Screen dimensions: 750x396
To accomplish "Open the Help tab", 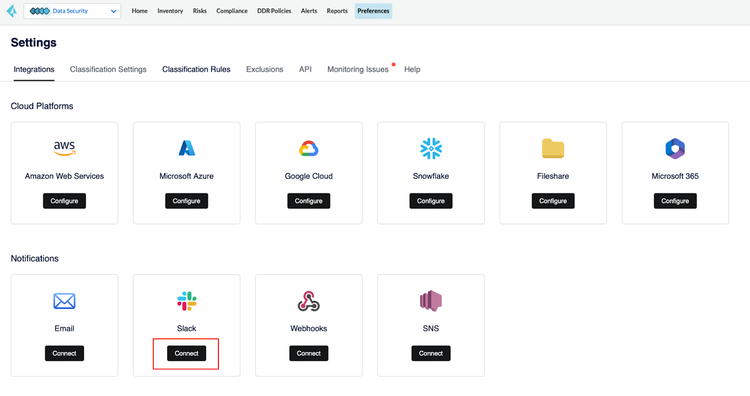I will pos(412,69).
